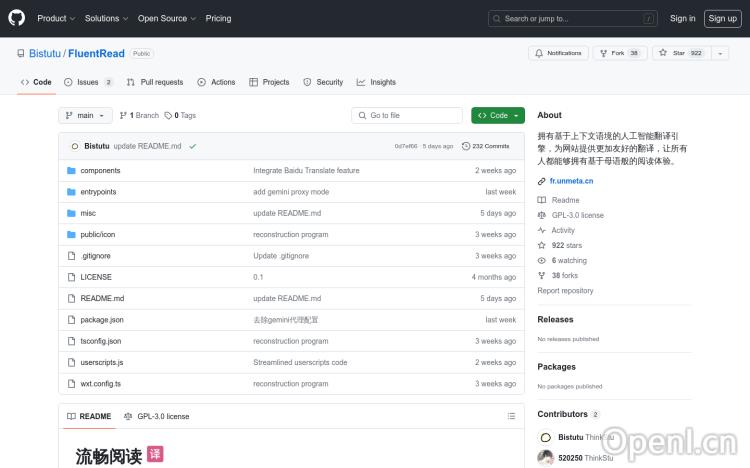Click the Bistutu contributor avatar
Screen dimensions: 750x468
point(545,437)
